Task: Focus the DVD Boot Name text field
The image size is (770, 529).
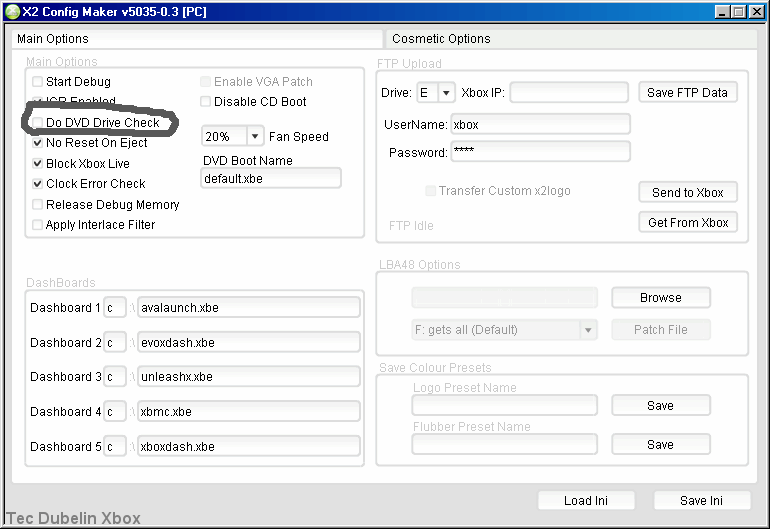Action: point(270,178)
